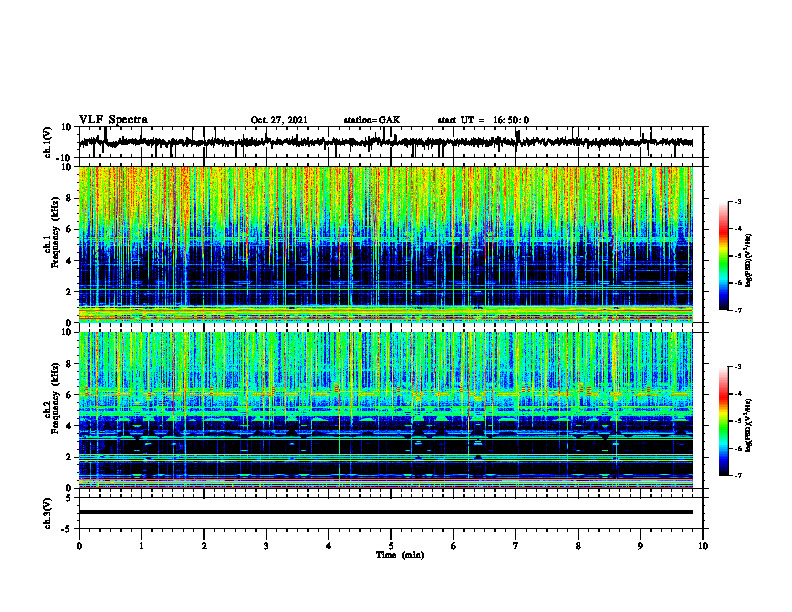Click time axis tick label '7'
Screen dimensions: 792x612
(x=516, y=546)
